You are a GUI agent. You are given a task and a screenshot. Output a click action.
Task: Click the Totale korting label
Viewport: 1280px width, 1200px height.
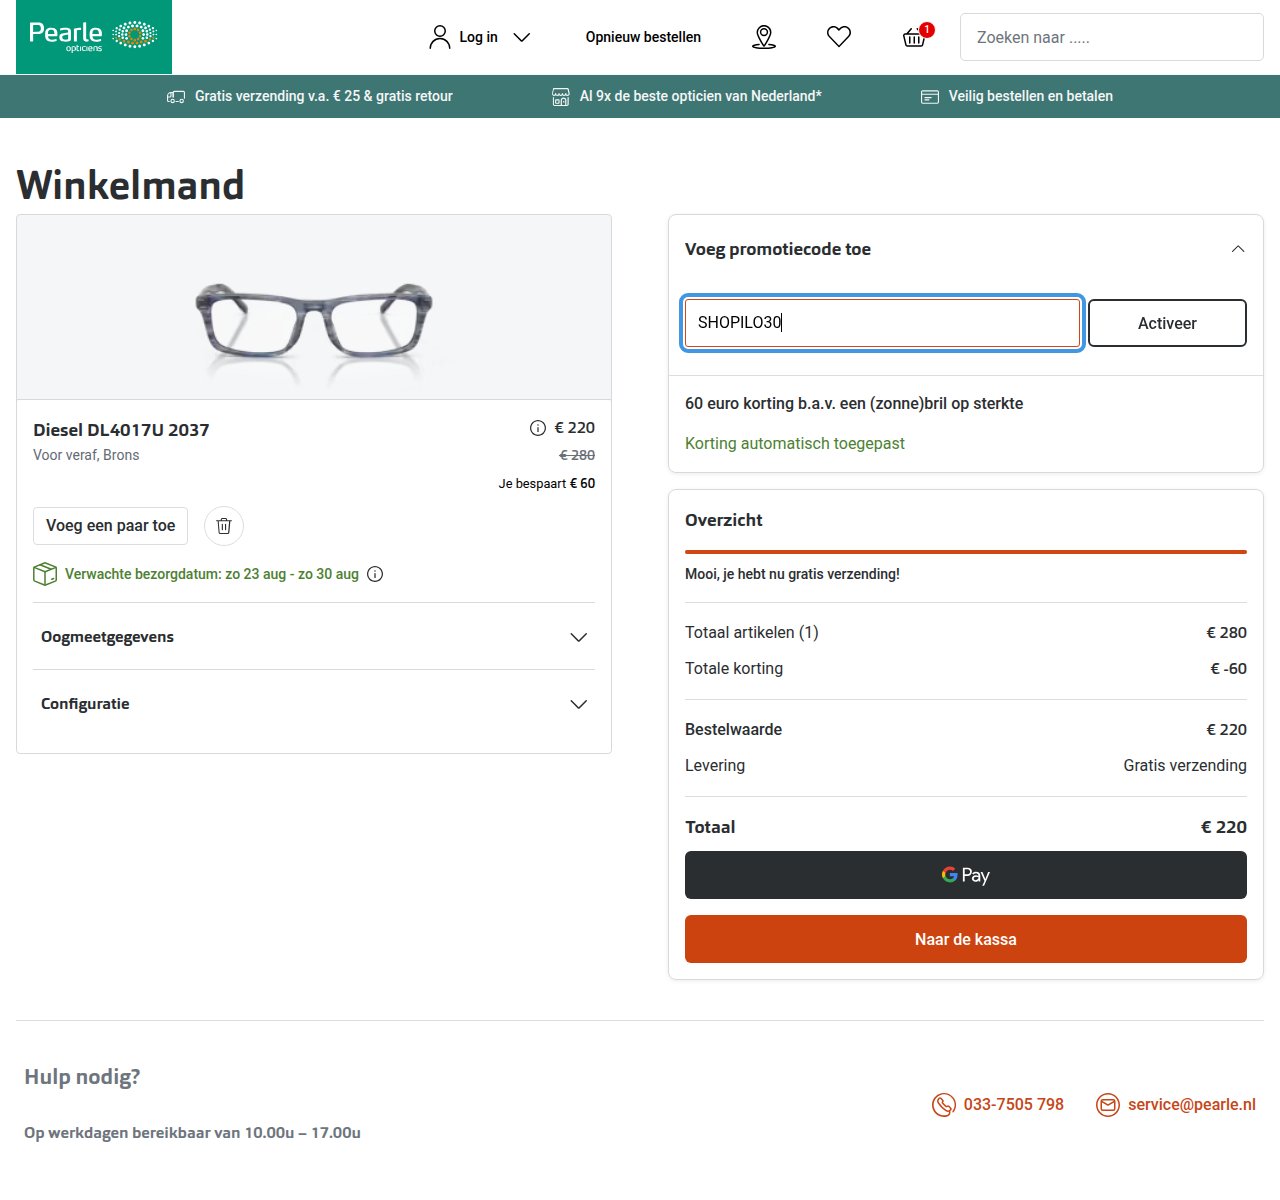coord(734,669)
